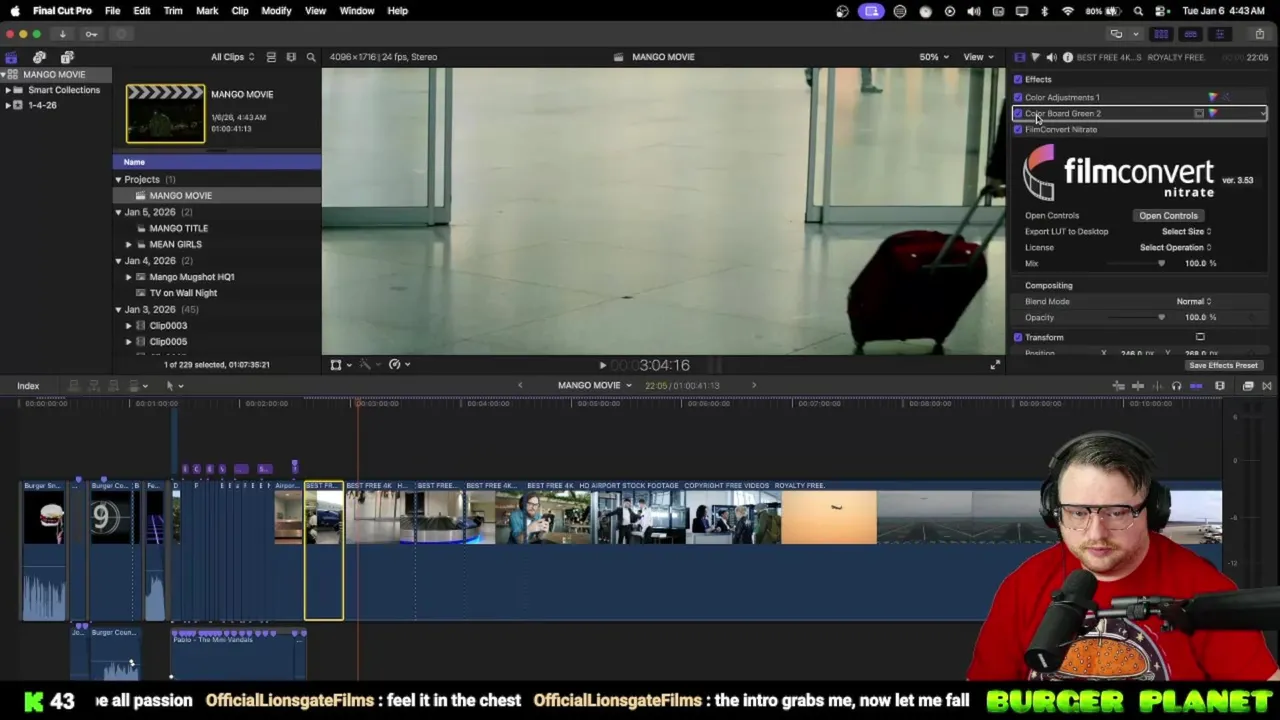Select MANGO TITLE in browser list

pos(178,228)
